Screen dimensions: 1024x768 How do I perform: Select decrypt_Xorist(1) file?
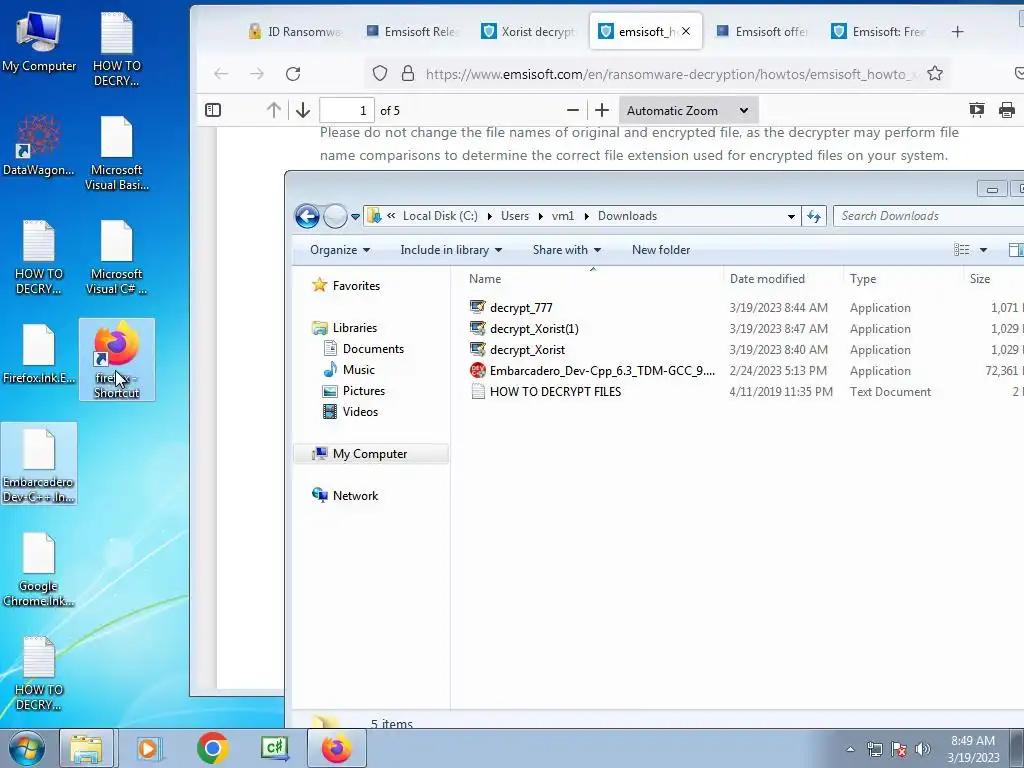[x=534, y=328]
